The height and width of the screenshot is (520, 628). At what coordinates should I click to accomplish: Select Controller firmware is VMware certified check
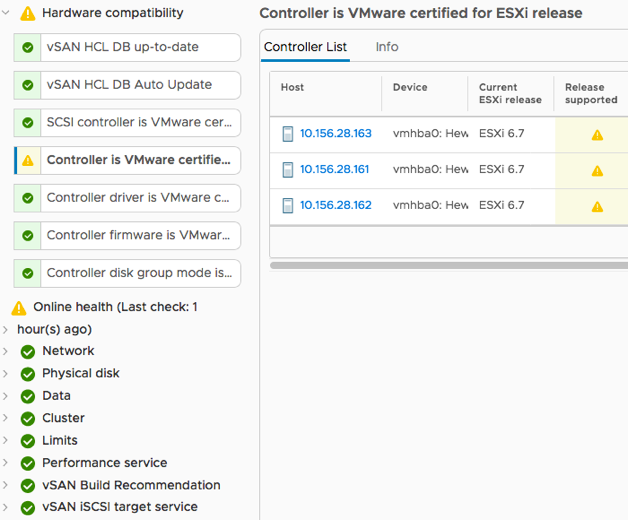(128, 235)
